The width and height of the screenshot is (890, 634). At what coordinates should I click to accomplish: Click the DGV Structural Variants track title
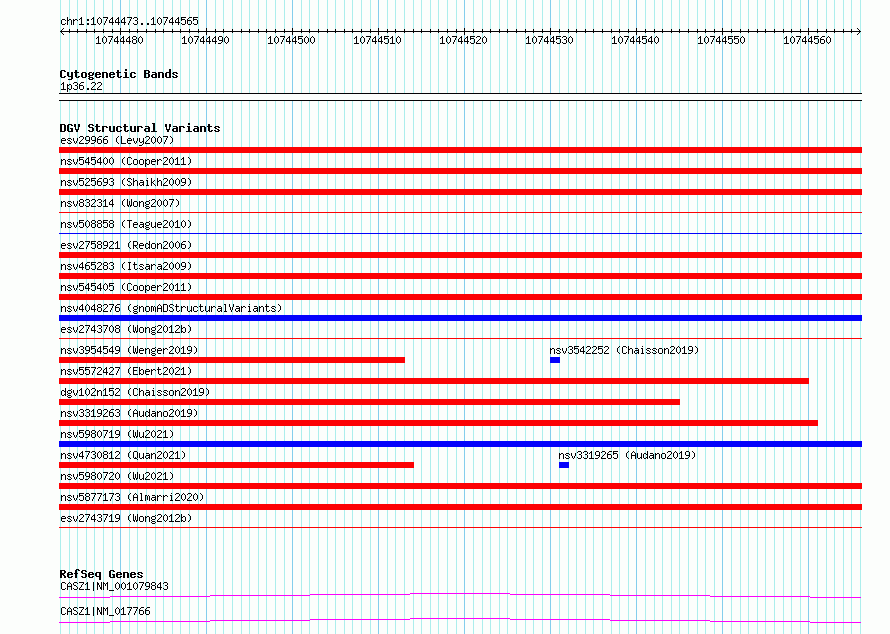[x=140, y=128]
